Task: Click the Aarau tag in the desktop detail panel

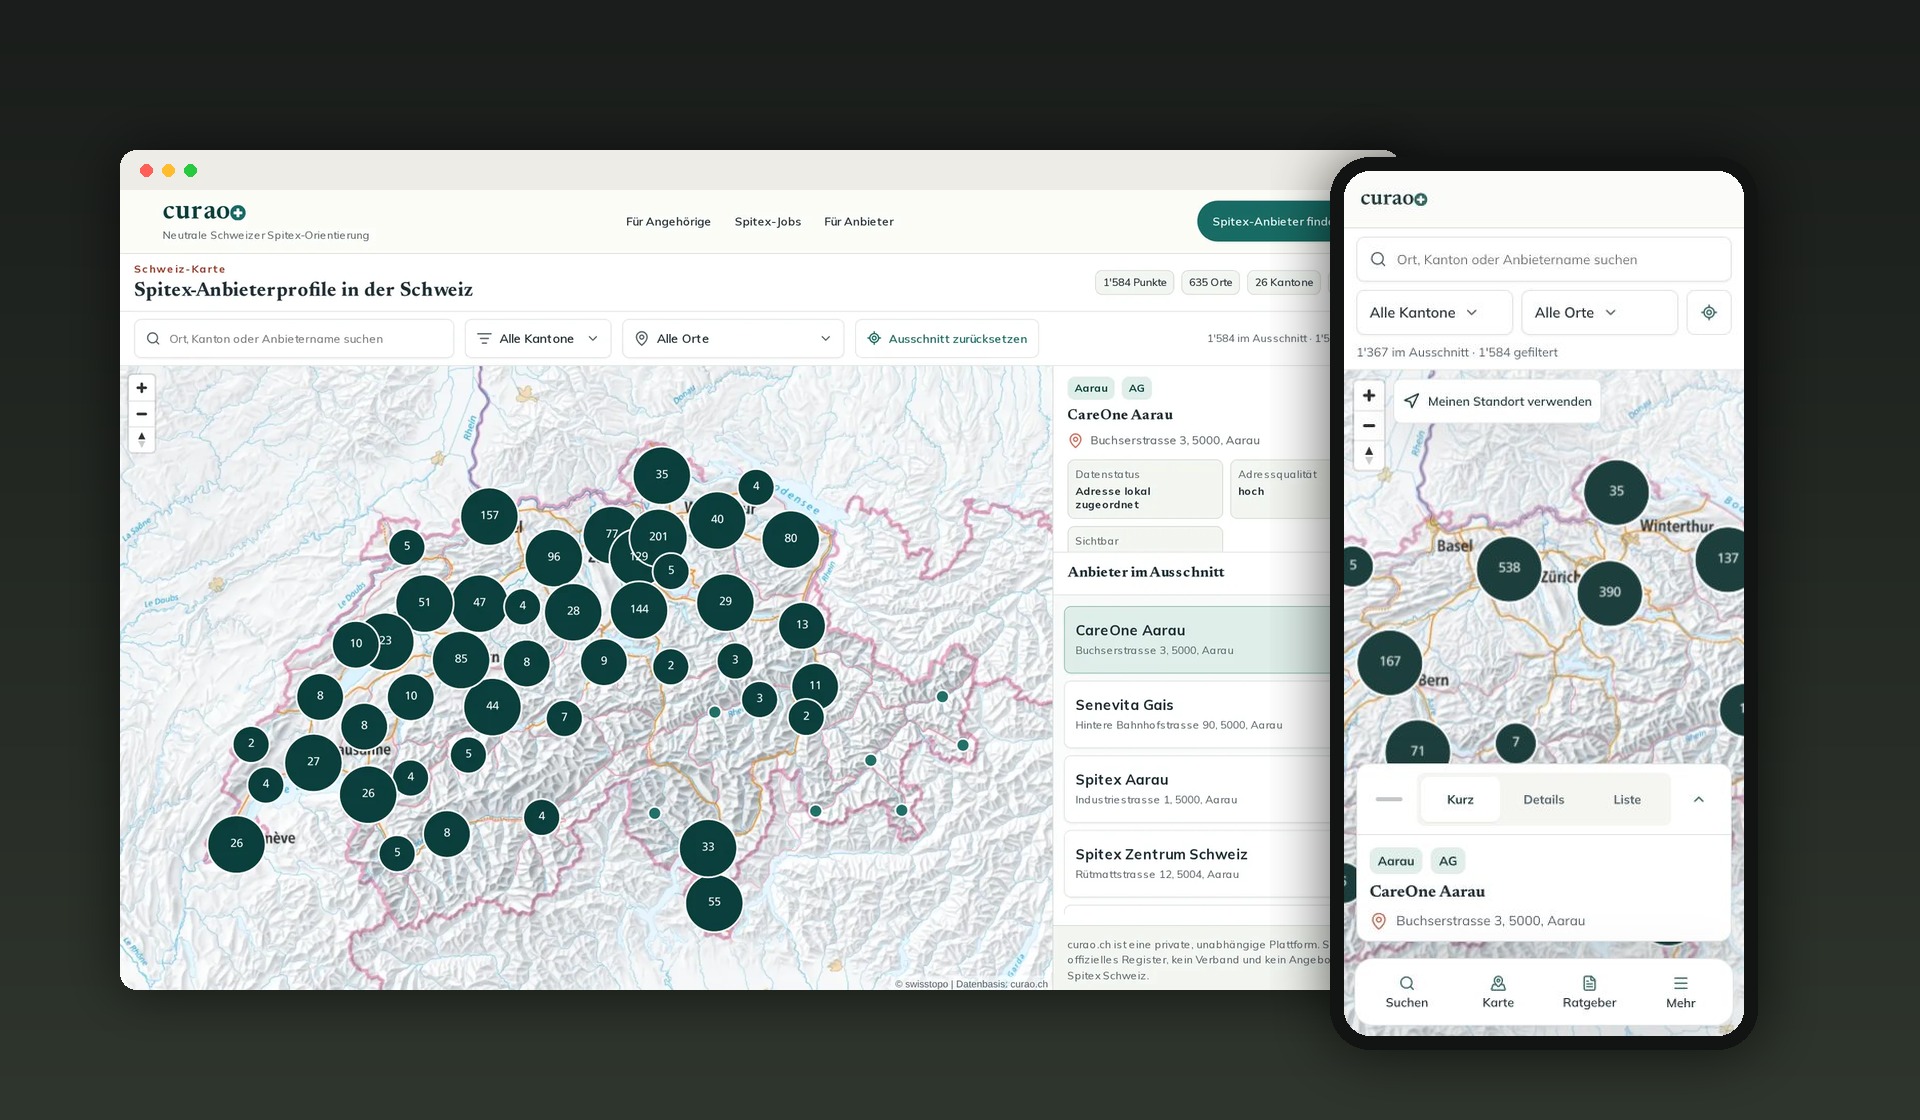Action: click(1091, 389)
